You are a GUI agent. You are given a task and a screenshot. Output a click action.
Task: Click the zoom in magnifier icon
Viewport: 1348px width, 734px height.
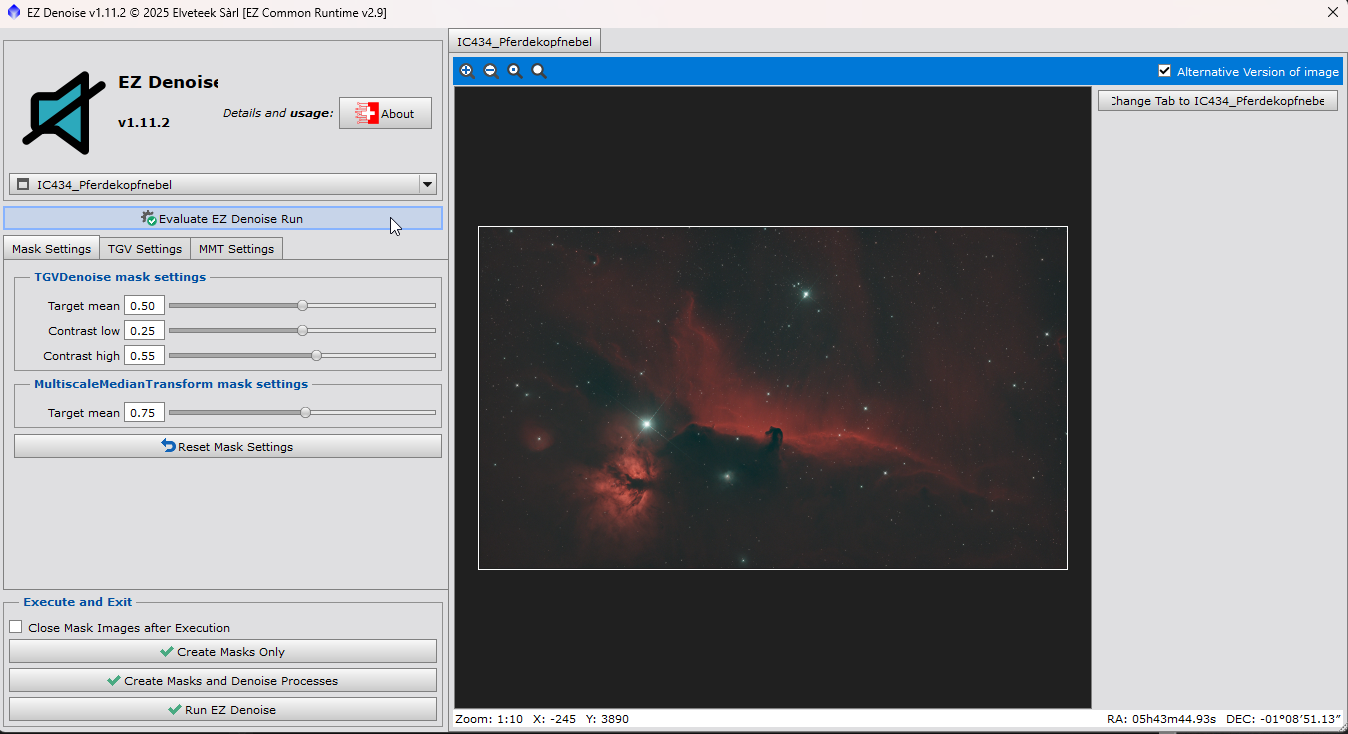point(466,71)
